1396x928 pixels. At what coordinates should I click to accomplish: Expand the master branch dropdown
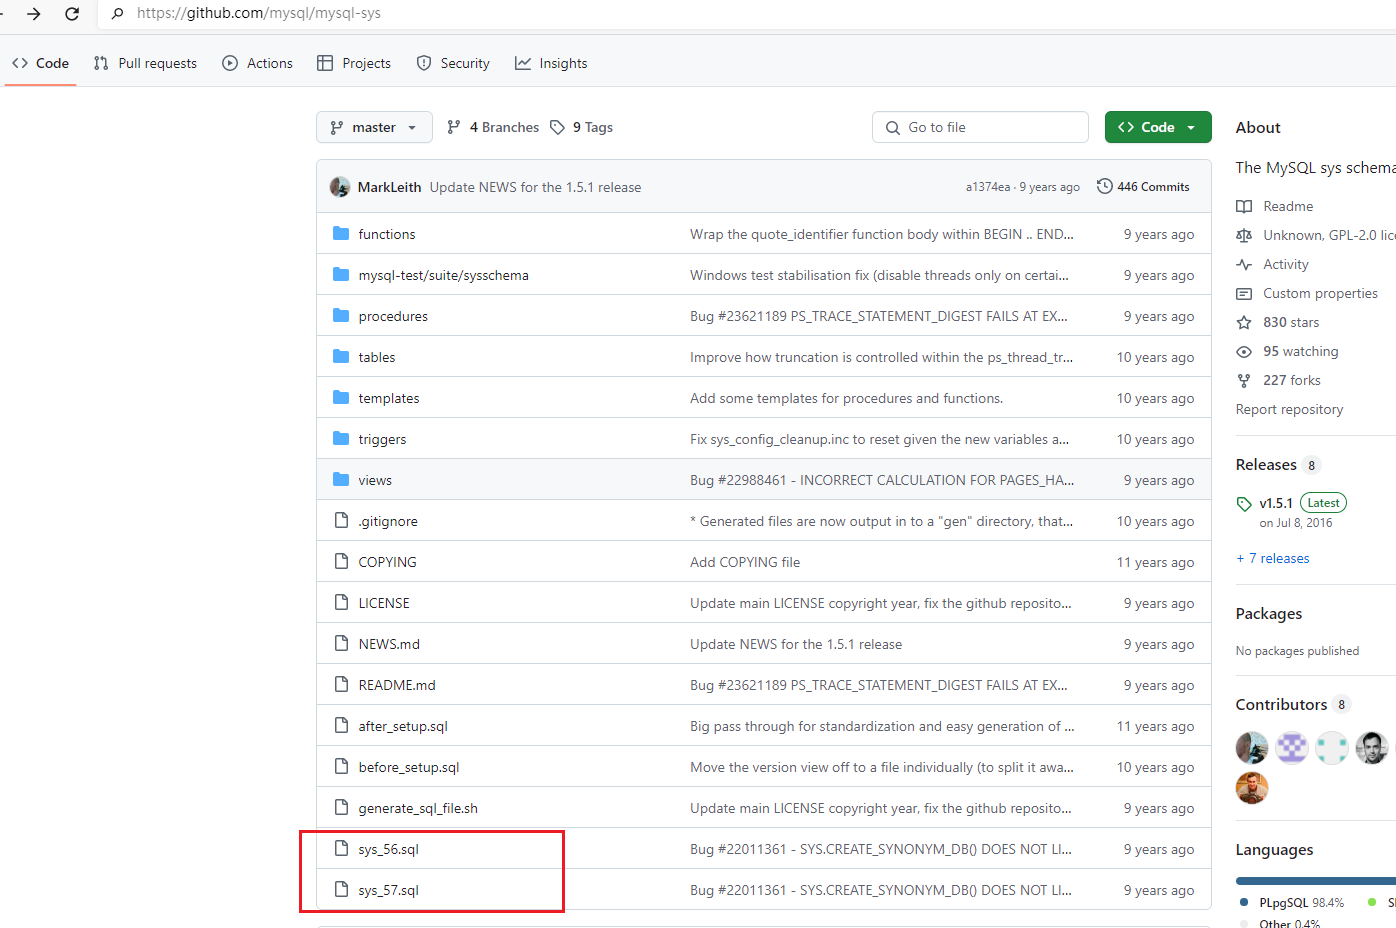374,127
